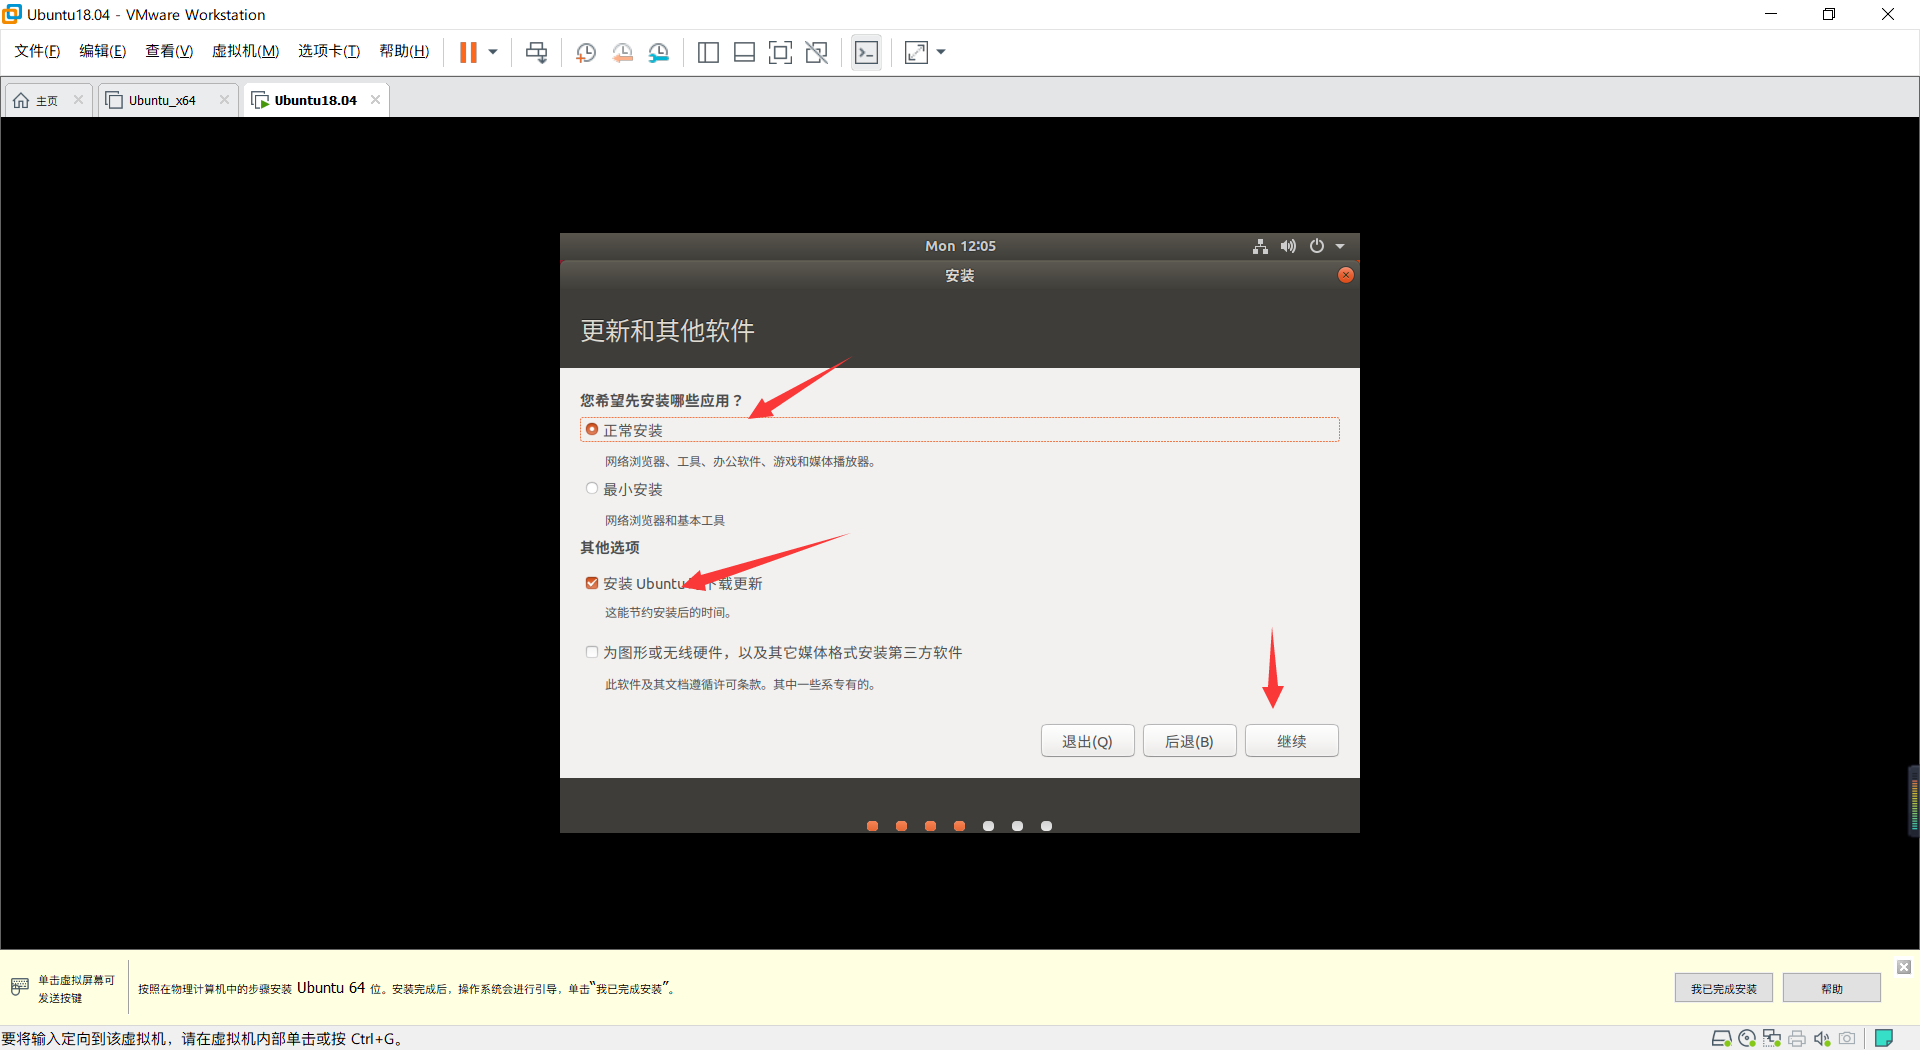The height and width of the screenshot is (1050, 1920).
Task: Enable third-party software installation checkbox
Action: (x=592, y=652)
